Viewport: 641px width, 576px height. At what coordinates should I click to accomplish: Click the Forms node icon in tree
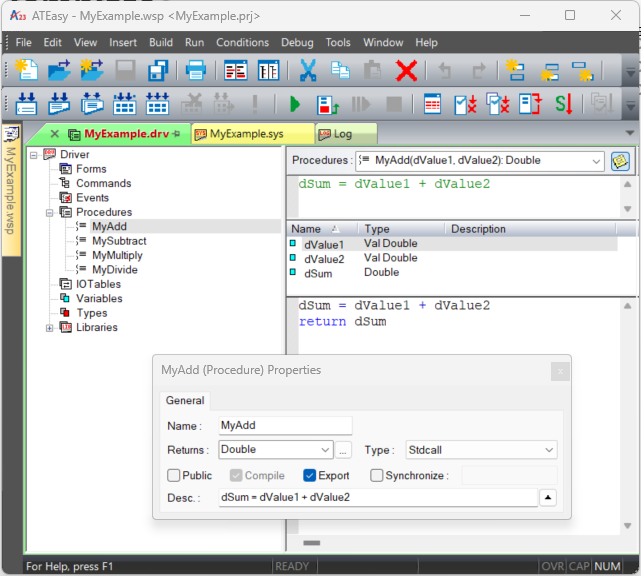tap(65, 169)
